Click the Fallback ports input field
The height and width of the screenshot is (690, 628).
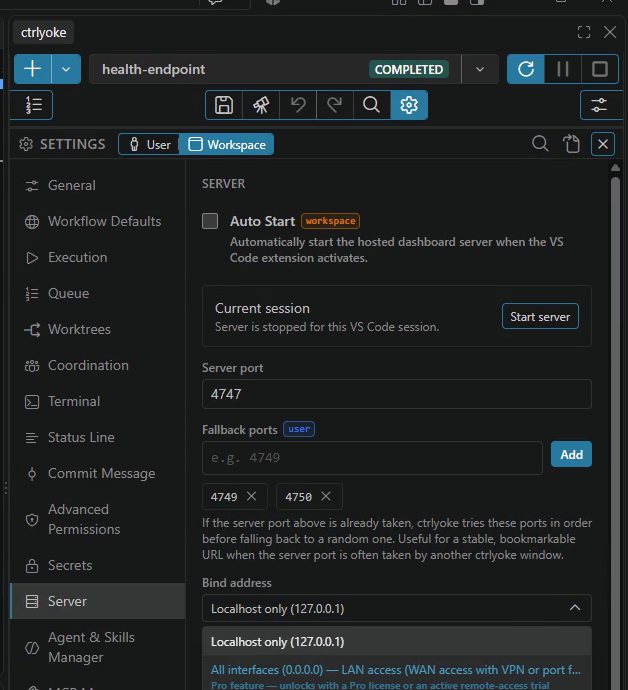pos(372,458)
